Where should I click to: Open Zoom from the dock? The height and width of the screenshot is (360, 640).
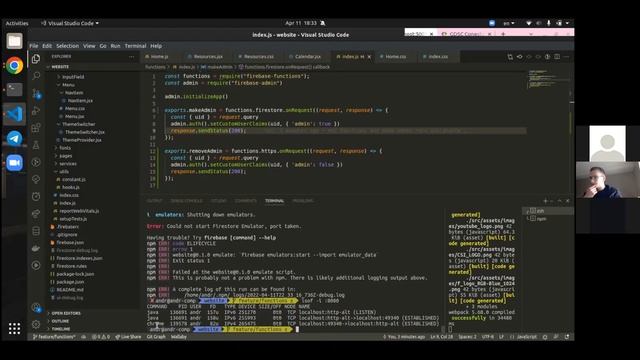(14, 163)
